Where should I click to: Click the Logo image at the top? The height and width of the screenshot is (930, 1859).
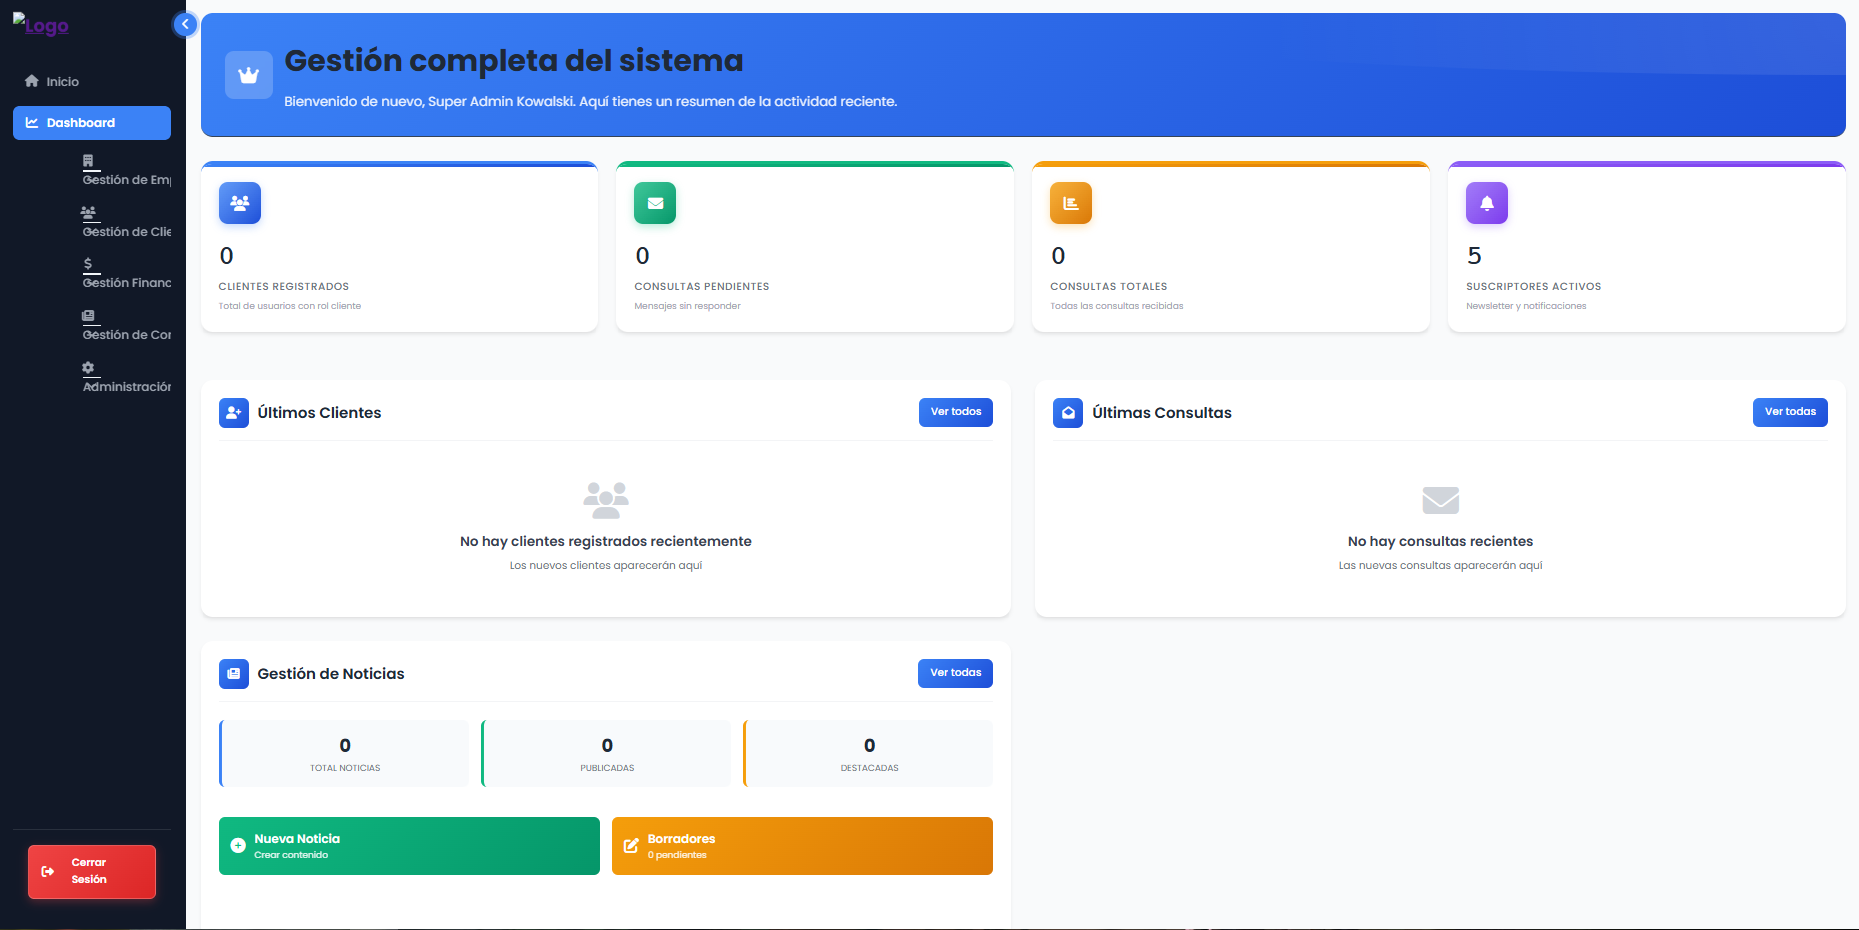pos(40,26)
